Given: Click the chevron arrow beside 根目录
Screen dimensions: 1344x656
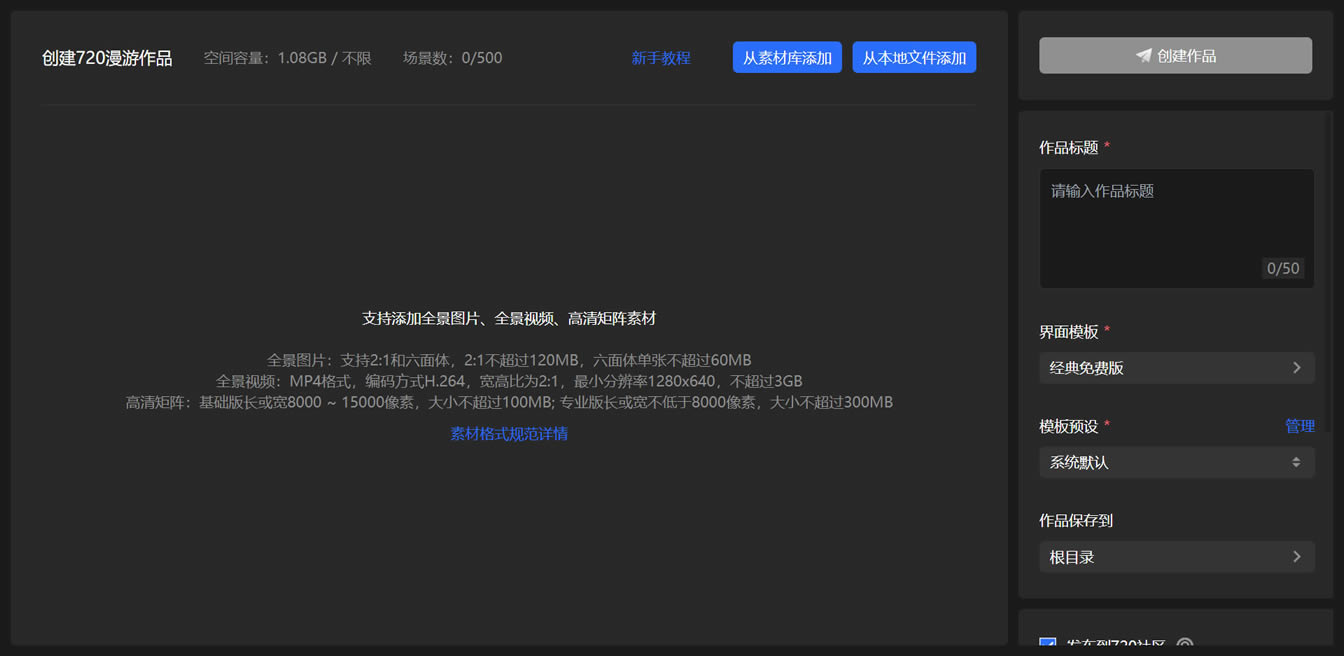Looking at the screenshot, I should point(1297,557).
